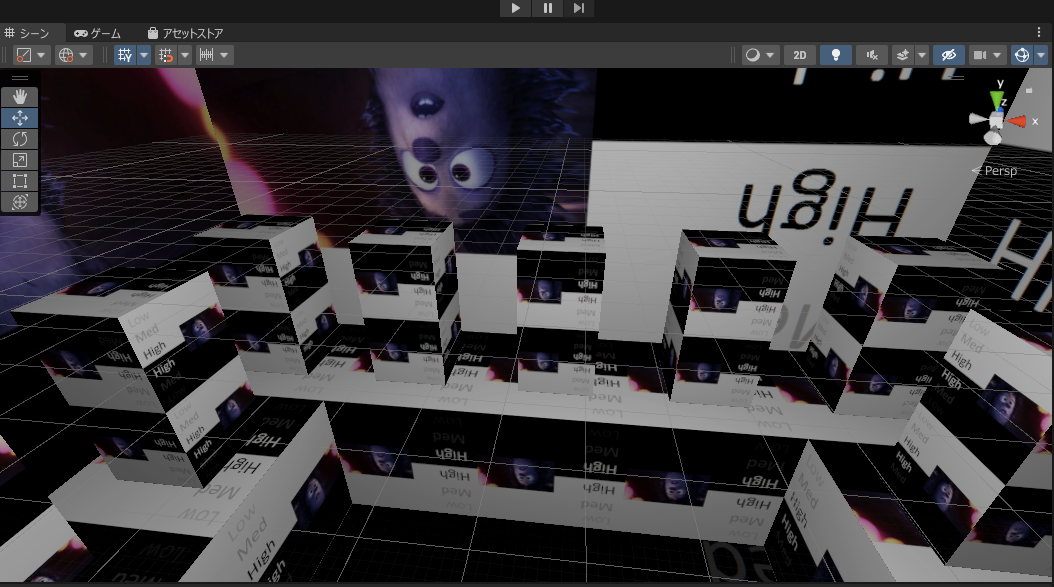Expand the handle rotation dropdown
The image size is (1054, 587).
83,55
